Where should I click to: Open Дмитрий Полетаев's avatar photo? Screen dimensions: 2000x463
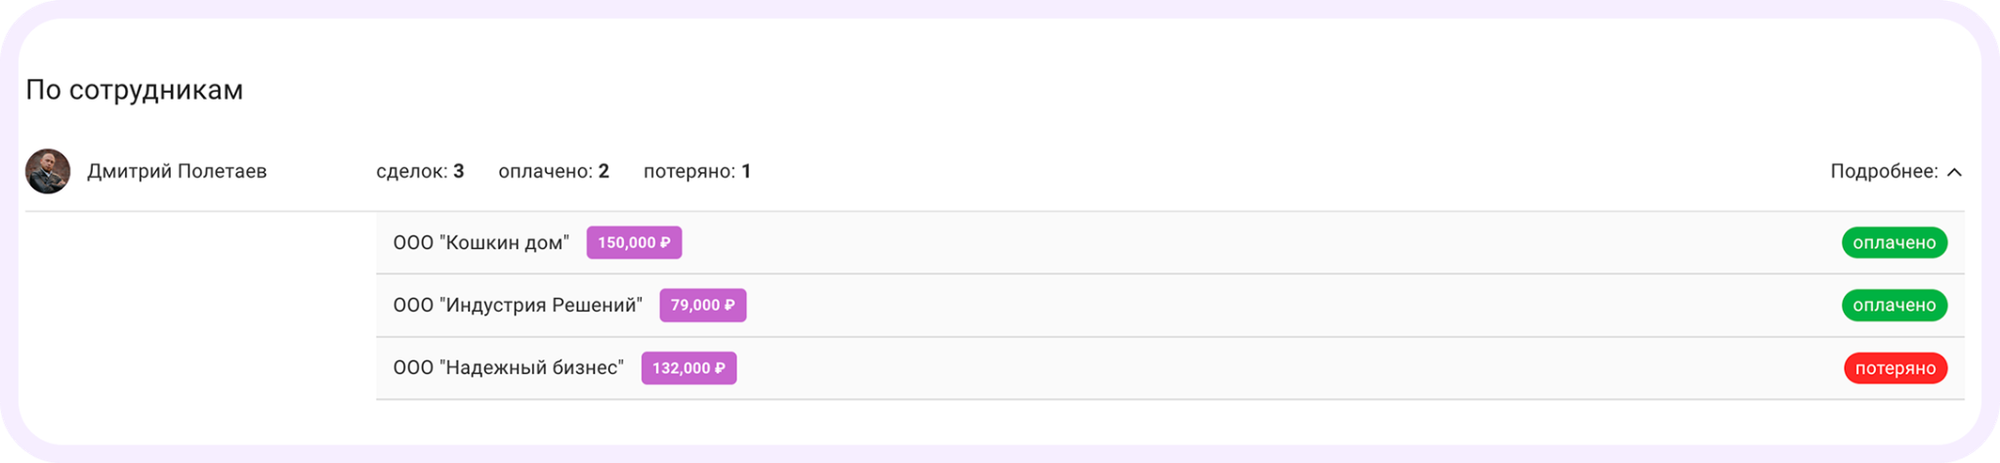pos(48,171)
